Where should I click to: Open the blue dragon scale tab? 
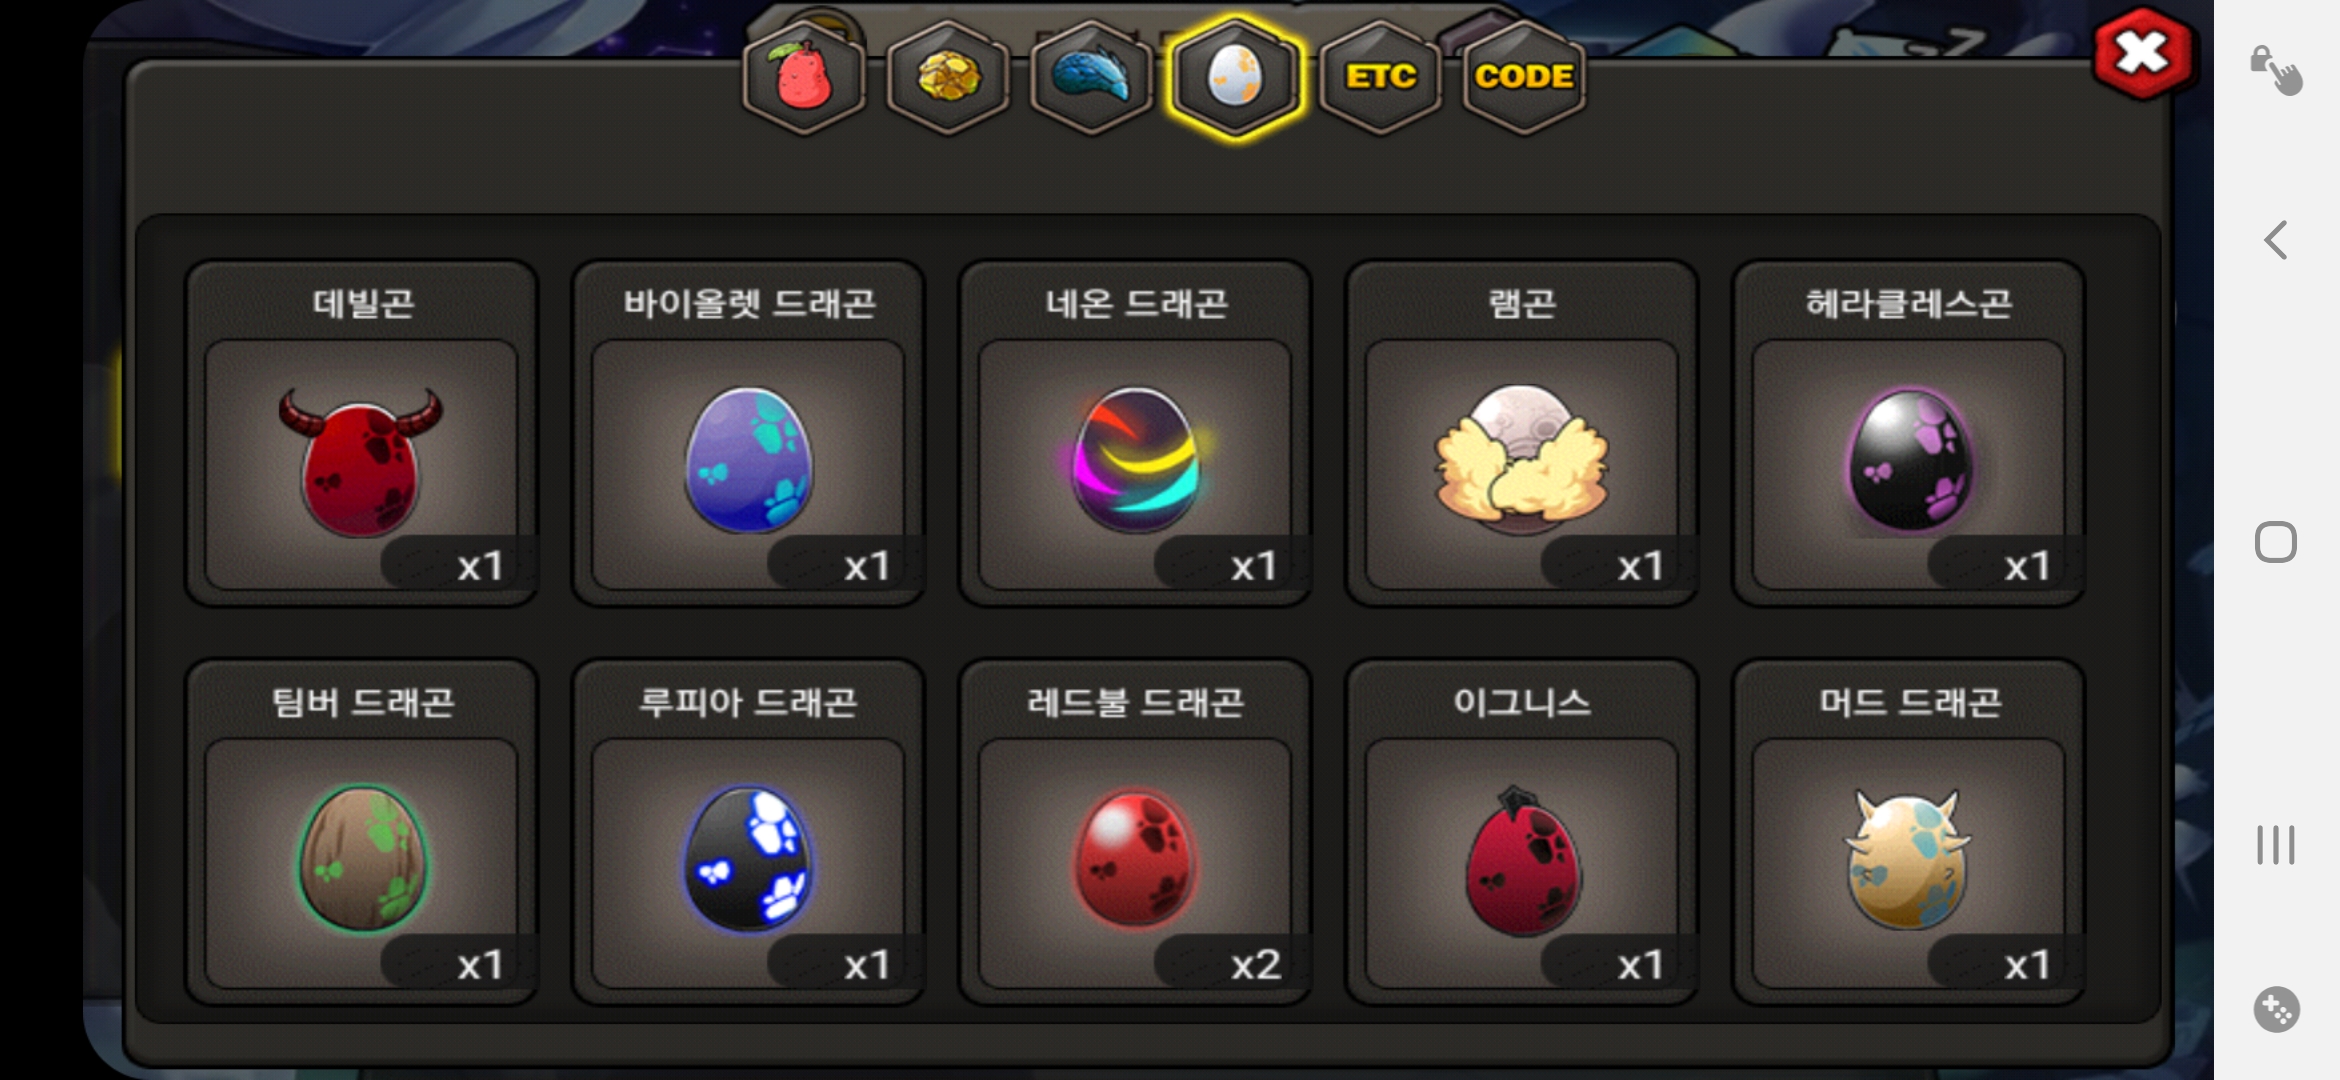(1091, 77)
